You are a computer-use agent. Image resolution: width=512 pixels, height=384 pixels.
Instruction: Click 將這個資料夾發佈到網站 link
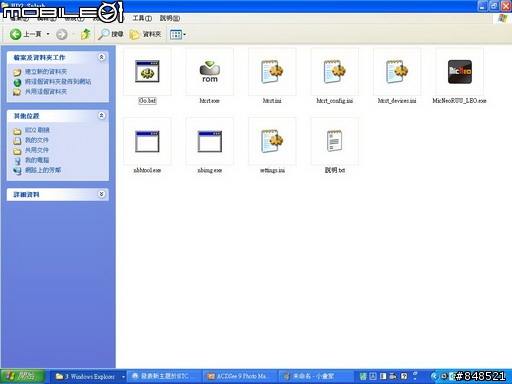pos(58,82)
